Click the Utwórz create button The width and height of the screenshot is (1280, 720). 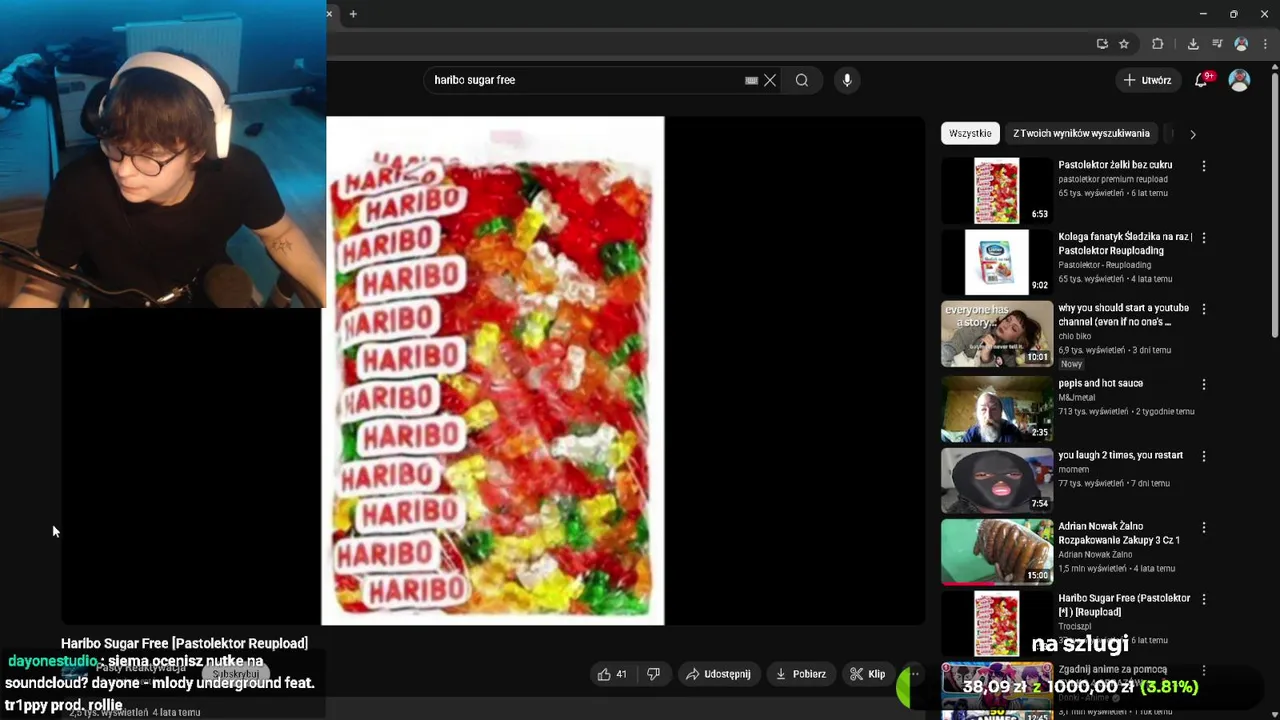1146,80
